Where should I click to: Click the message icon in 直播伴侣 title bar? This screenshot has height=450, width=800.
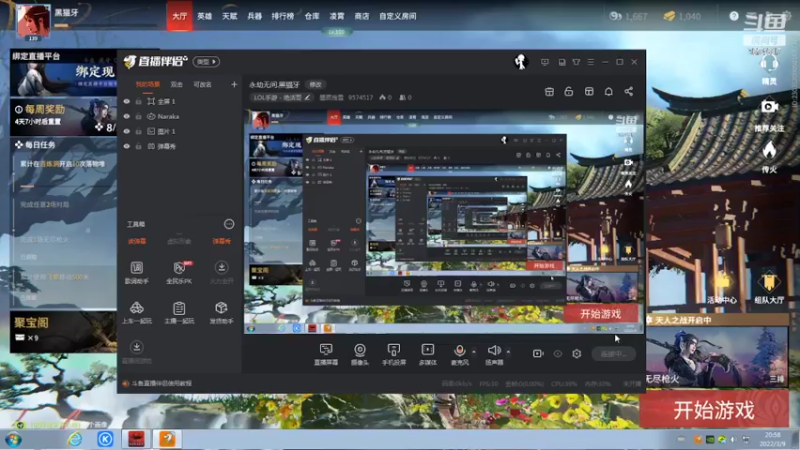[545, 62]
